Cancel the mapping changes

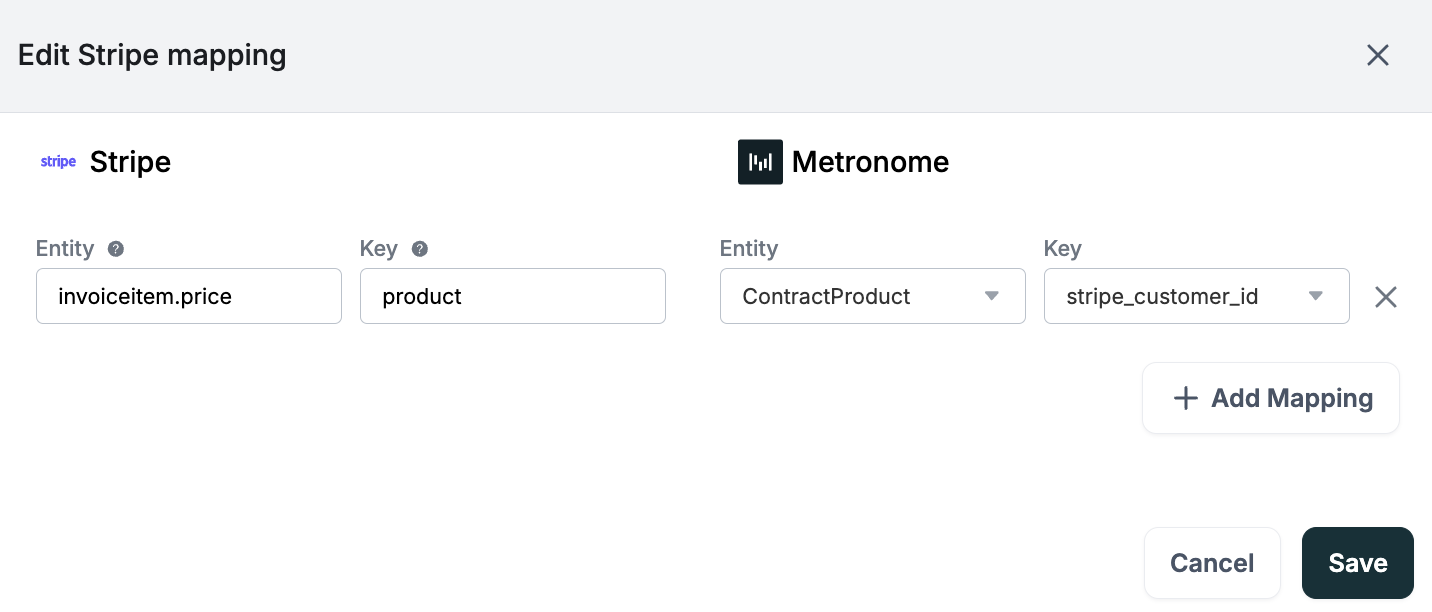[1212, 563]
